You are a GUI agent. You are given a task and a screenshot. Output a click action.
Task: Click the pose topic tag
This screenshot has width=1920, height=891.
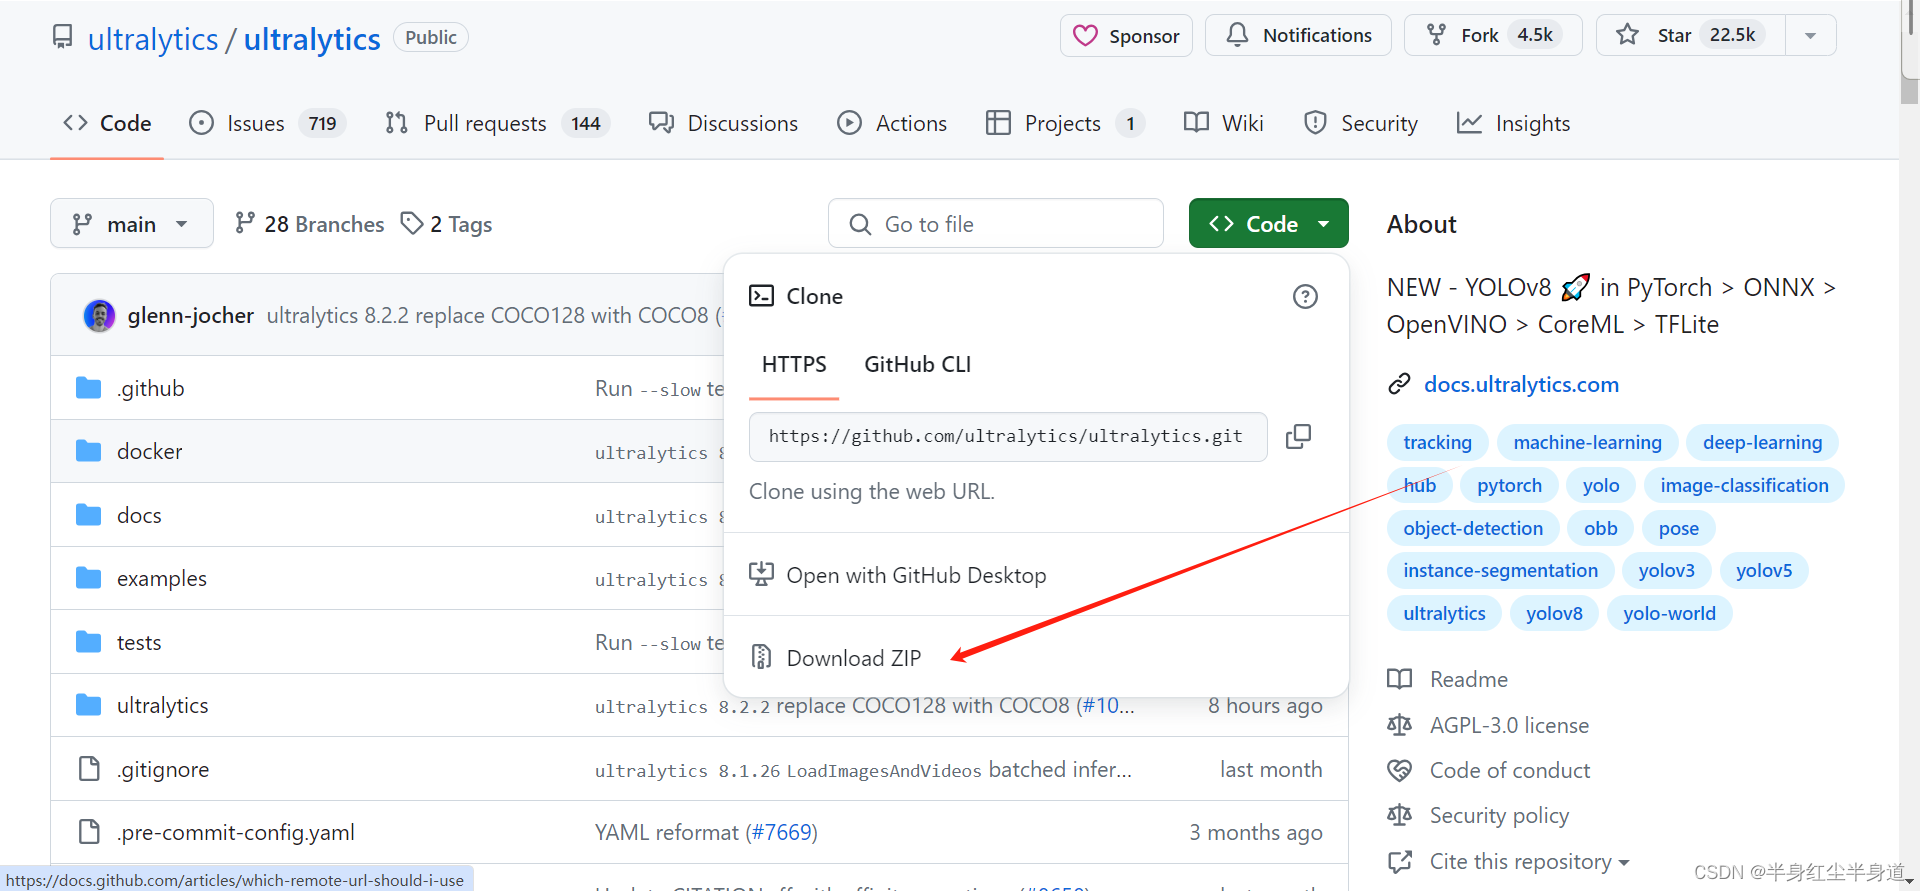(x=1678, y=529)
